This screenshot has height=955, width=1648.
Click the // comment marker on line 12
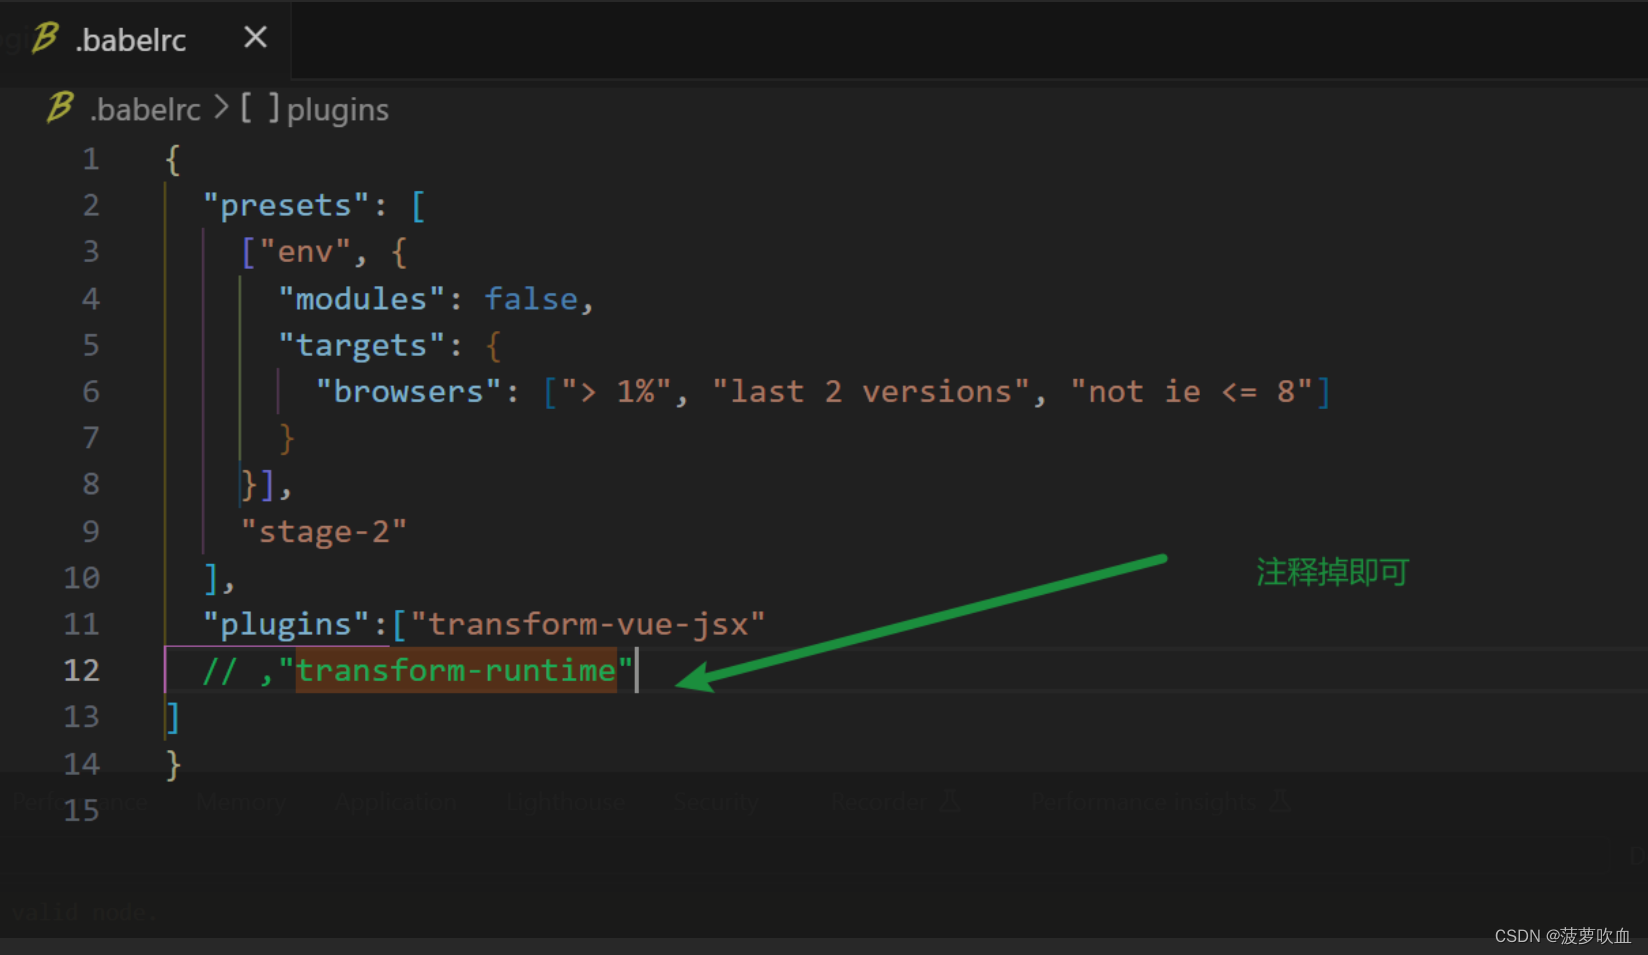pyautogui.click(x=220, y=671)
